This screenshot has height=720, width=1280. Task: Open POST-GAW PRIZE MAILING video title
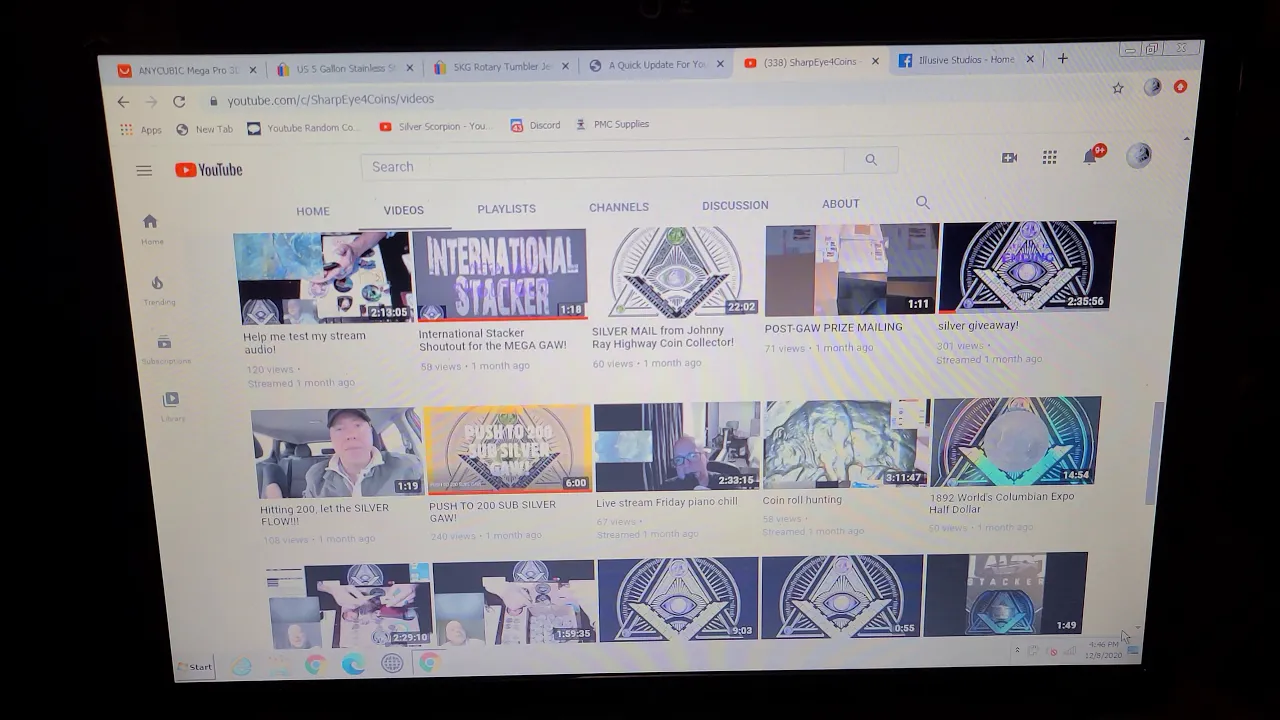click(x=833, y=328)
